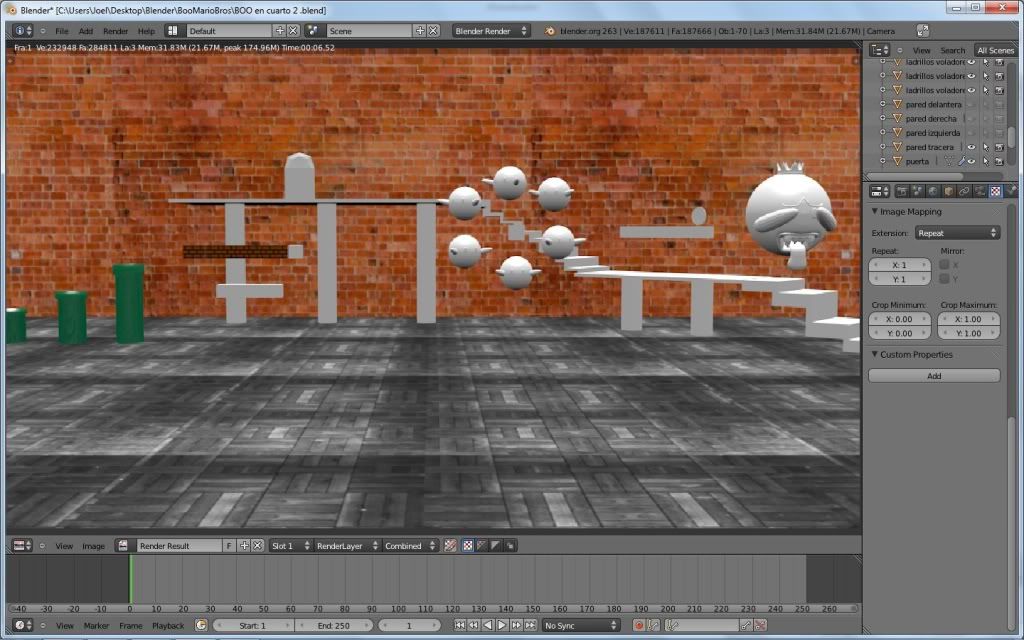The image size is (1024, 640).
Task: Toggle use preview range clock icon
Action: coord(201,626)
